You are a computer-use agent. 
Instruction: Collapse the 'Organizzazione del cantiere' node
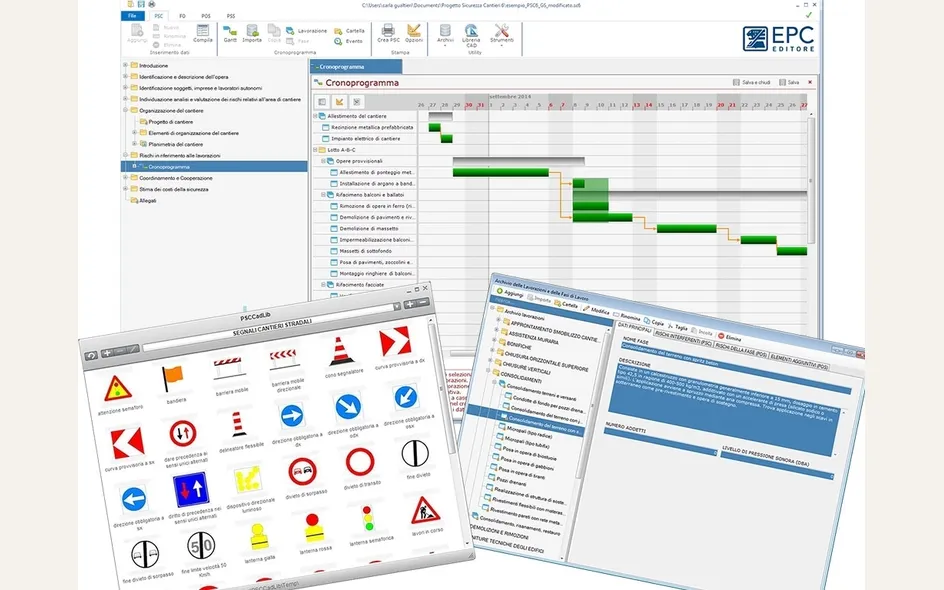tap(125, 110)
